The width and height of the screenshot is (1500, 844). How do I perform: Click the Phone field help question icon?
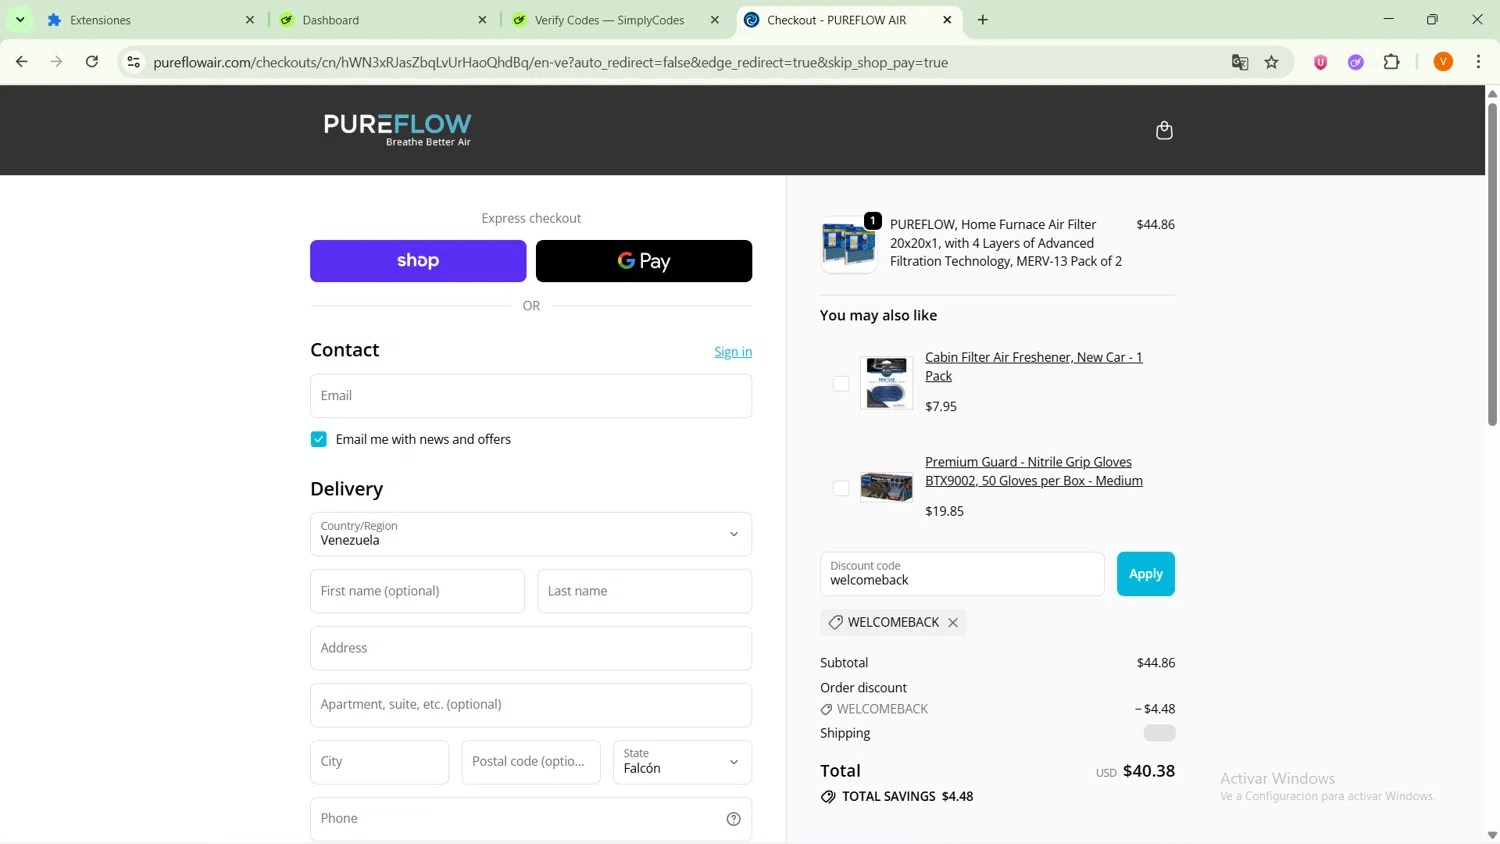pyautogui.click(x=734, y=819)
